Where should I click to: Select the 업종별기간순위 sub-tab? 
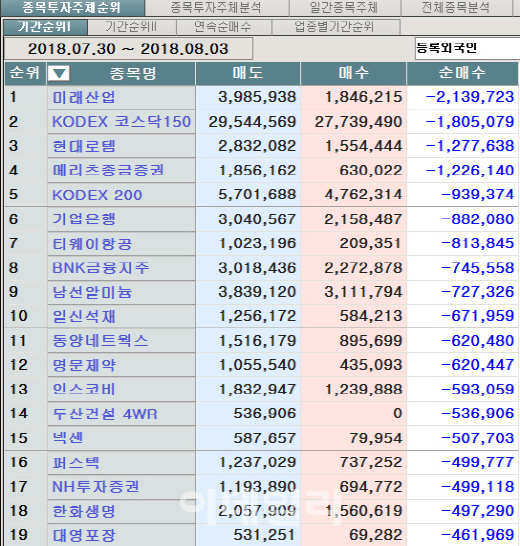pos(336,27)
